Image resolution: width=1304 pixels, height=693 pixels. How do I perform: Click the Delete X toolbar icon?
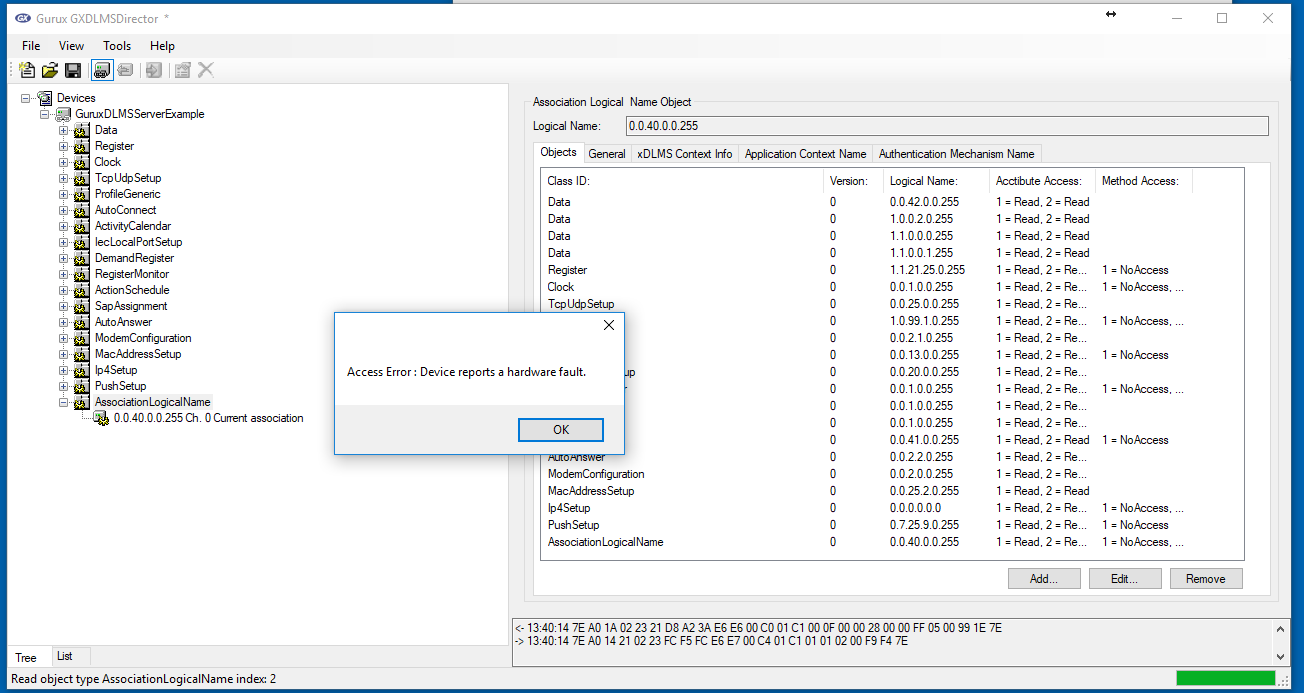(x=205, y=70)
